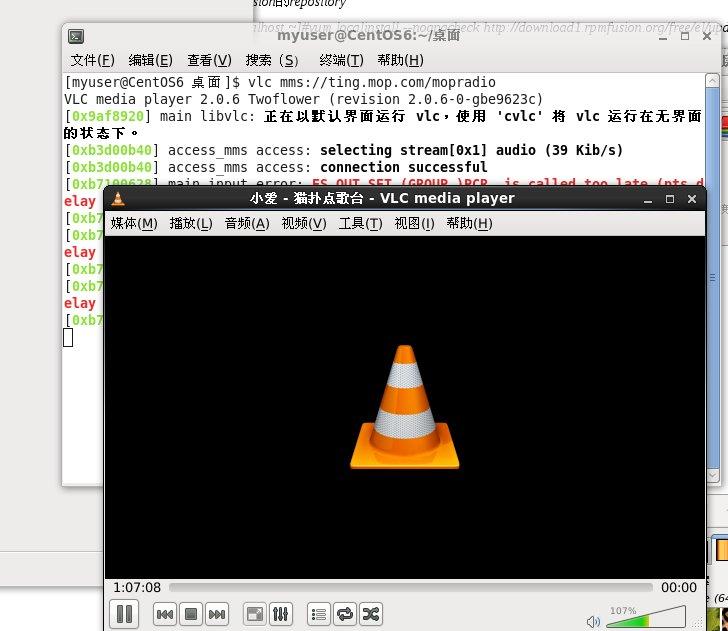Open terminal 搜索(S) menu
The width and height of the screenshot is (728, 631).
click(272, 60)
